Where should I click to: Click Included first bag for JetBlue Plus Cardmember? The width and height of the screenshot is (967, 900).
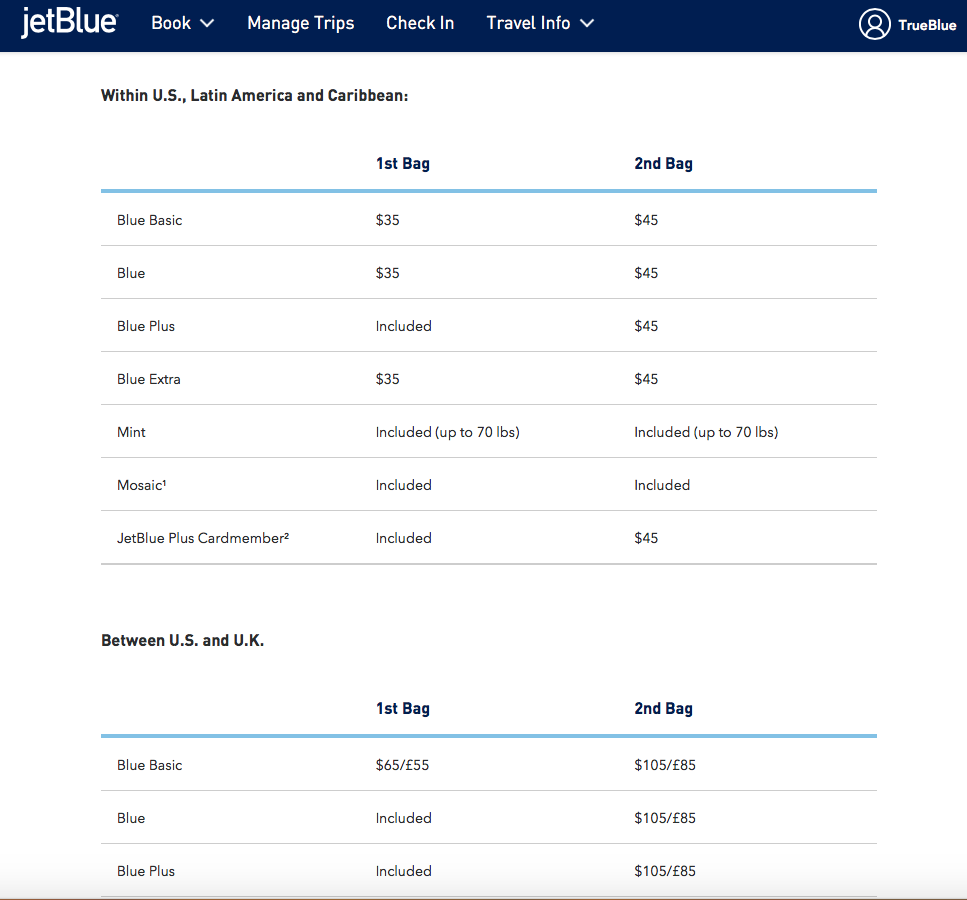click(x=403, y=539)
